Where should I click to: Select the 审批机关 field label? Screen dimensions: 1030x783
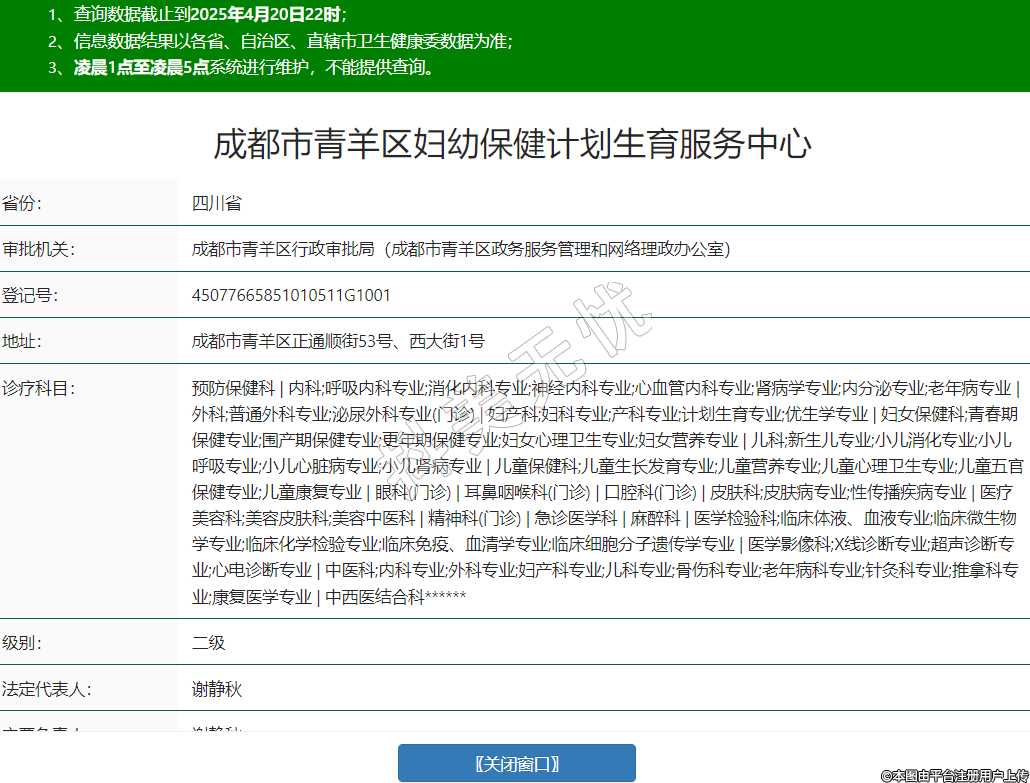tap(39, 249)
